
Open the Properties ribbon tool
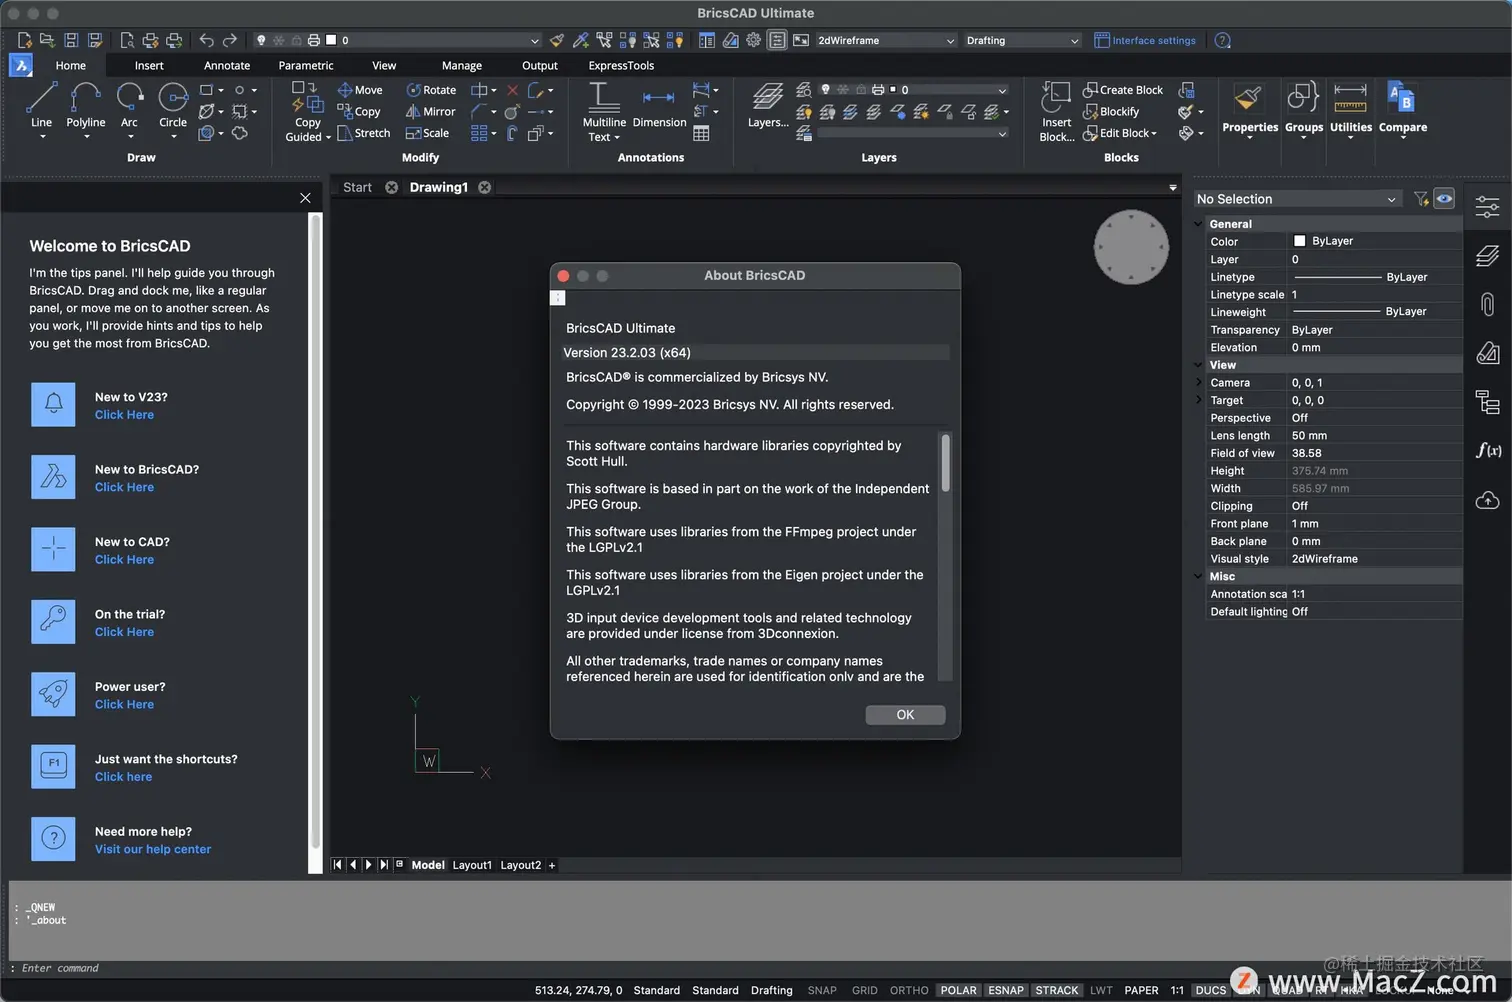1250,109
